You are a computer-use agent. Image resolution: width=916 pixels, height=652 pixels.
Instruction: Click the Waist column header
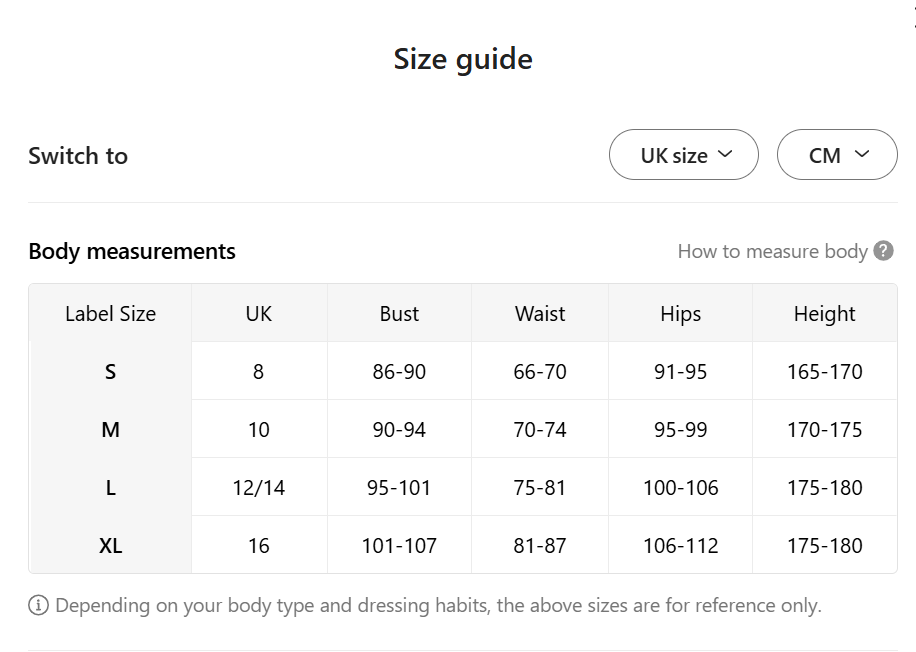[539, 313]
